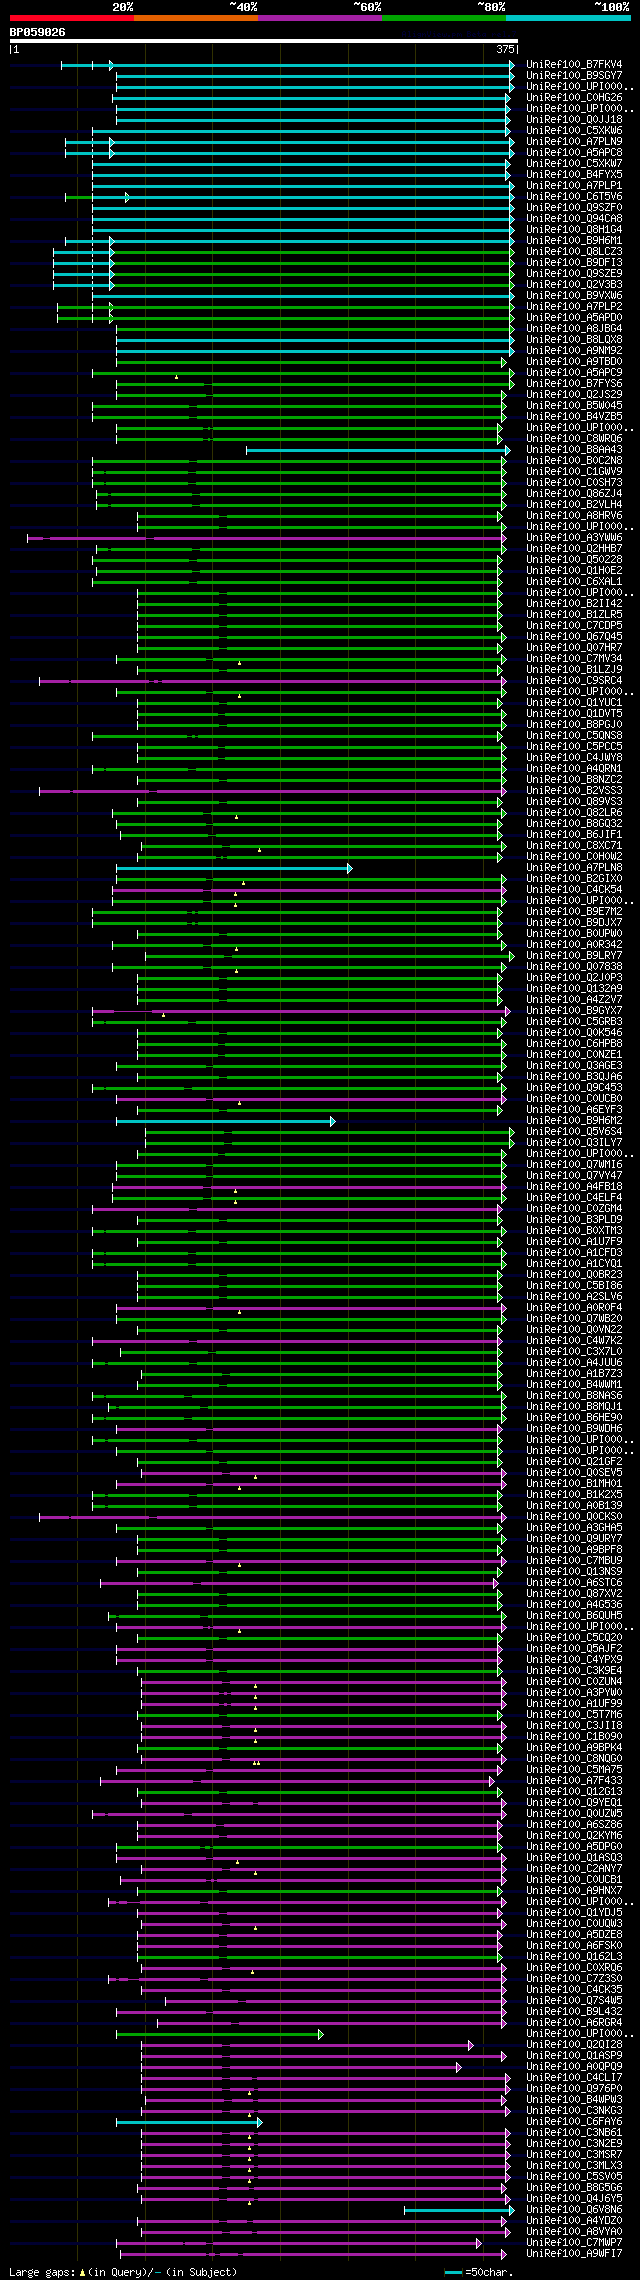Select the UniRef100_A7PLN9 label
Screen dimensions: 640x2280
pyautogui.click(x=574, y=142)
